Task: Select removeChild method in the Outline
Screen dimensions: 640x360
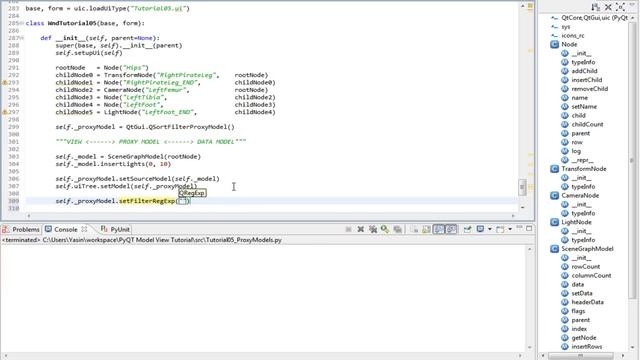Action: [589, 89]
